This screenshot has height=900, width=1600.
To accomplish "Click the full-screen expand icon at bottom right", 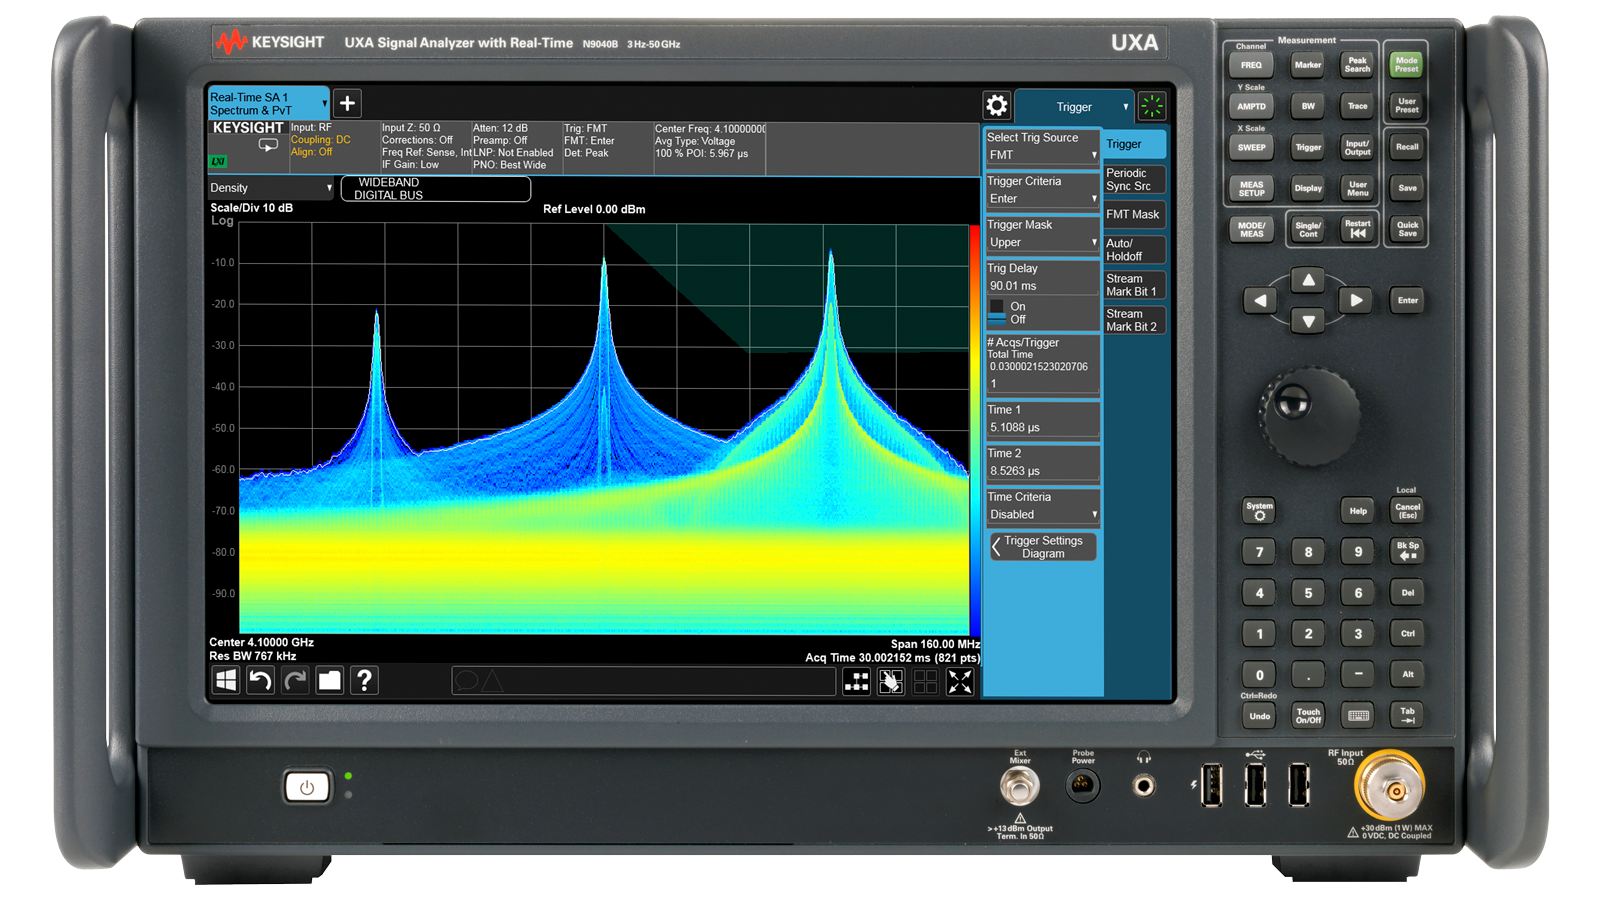I will tap(961, 682).
